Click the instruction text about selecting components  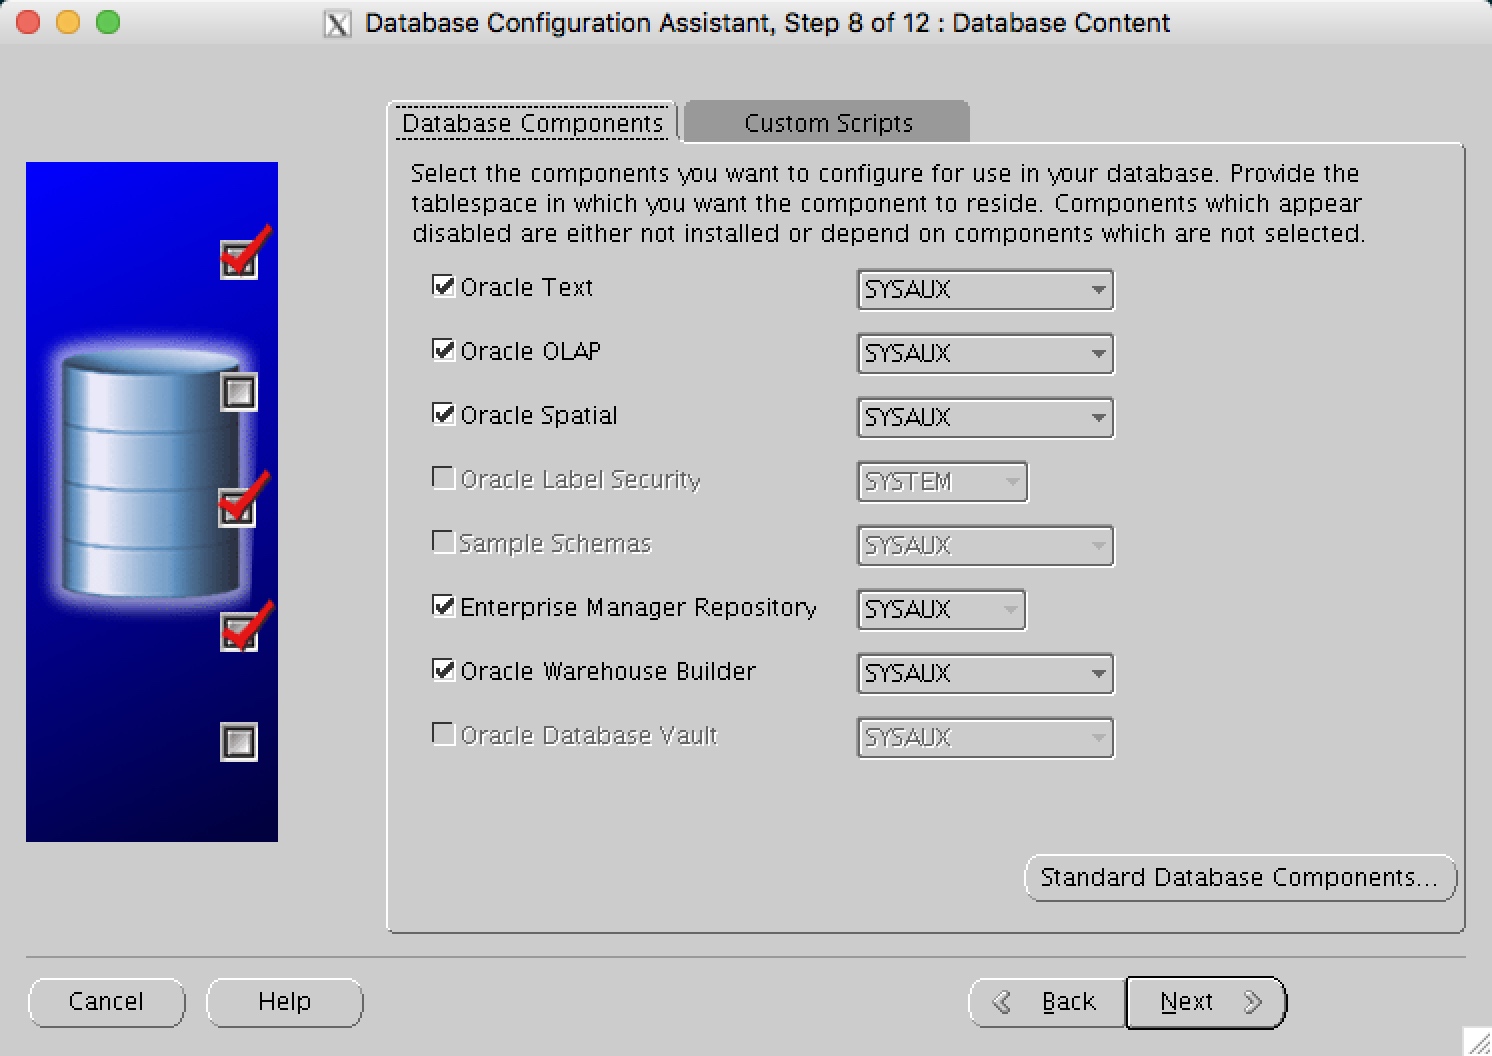(x=888, y=203)
